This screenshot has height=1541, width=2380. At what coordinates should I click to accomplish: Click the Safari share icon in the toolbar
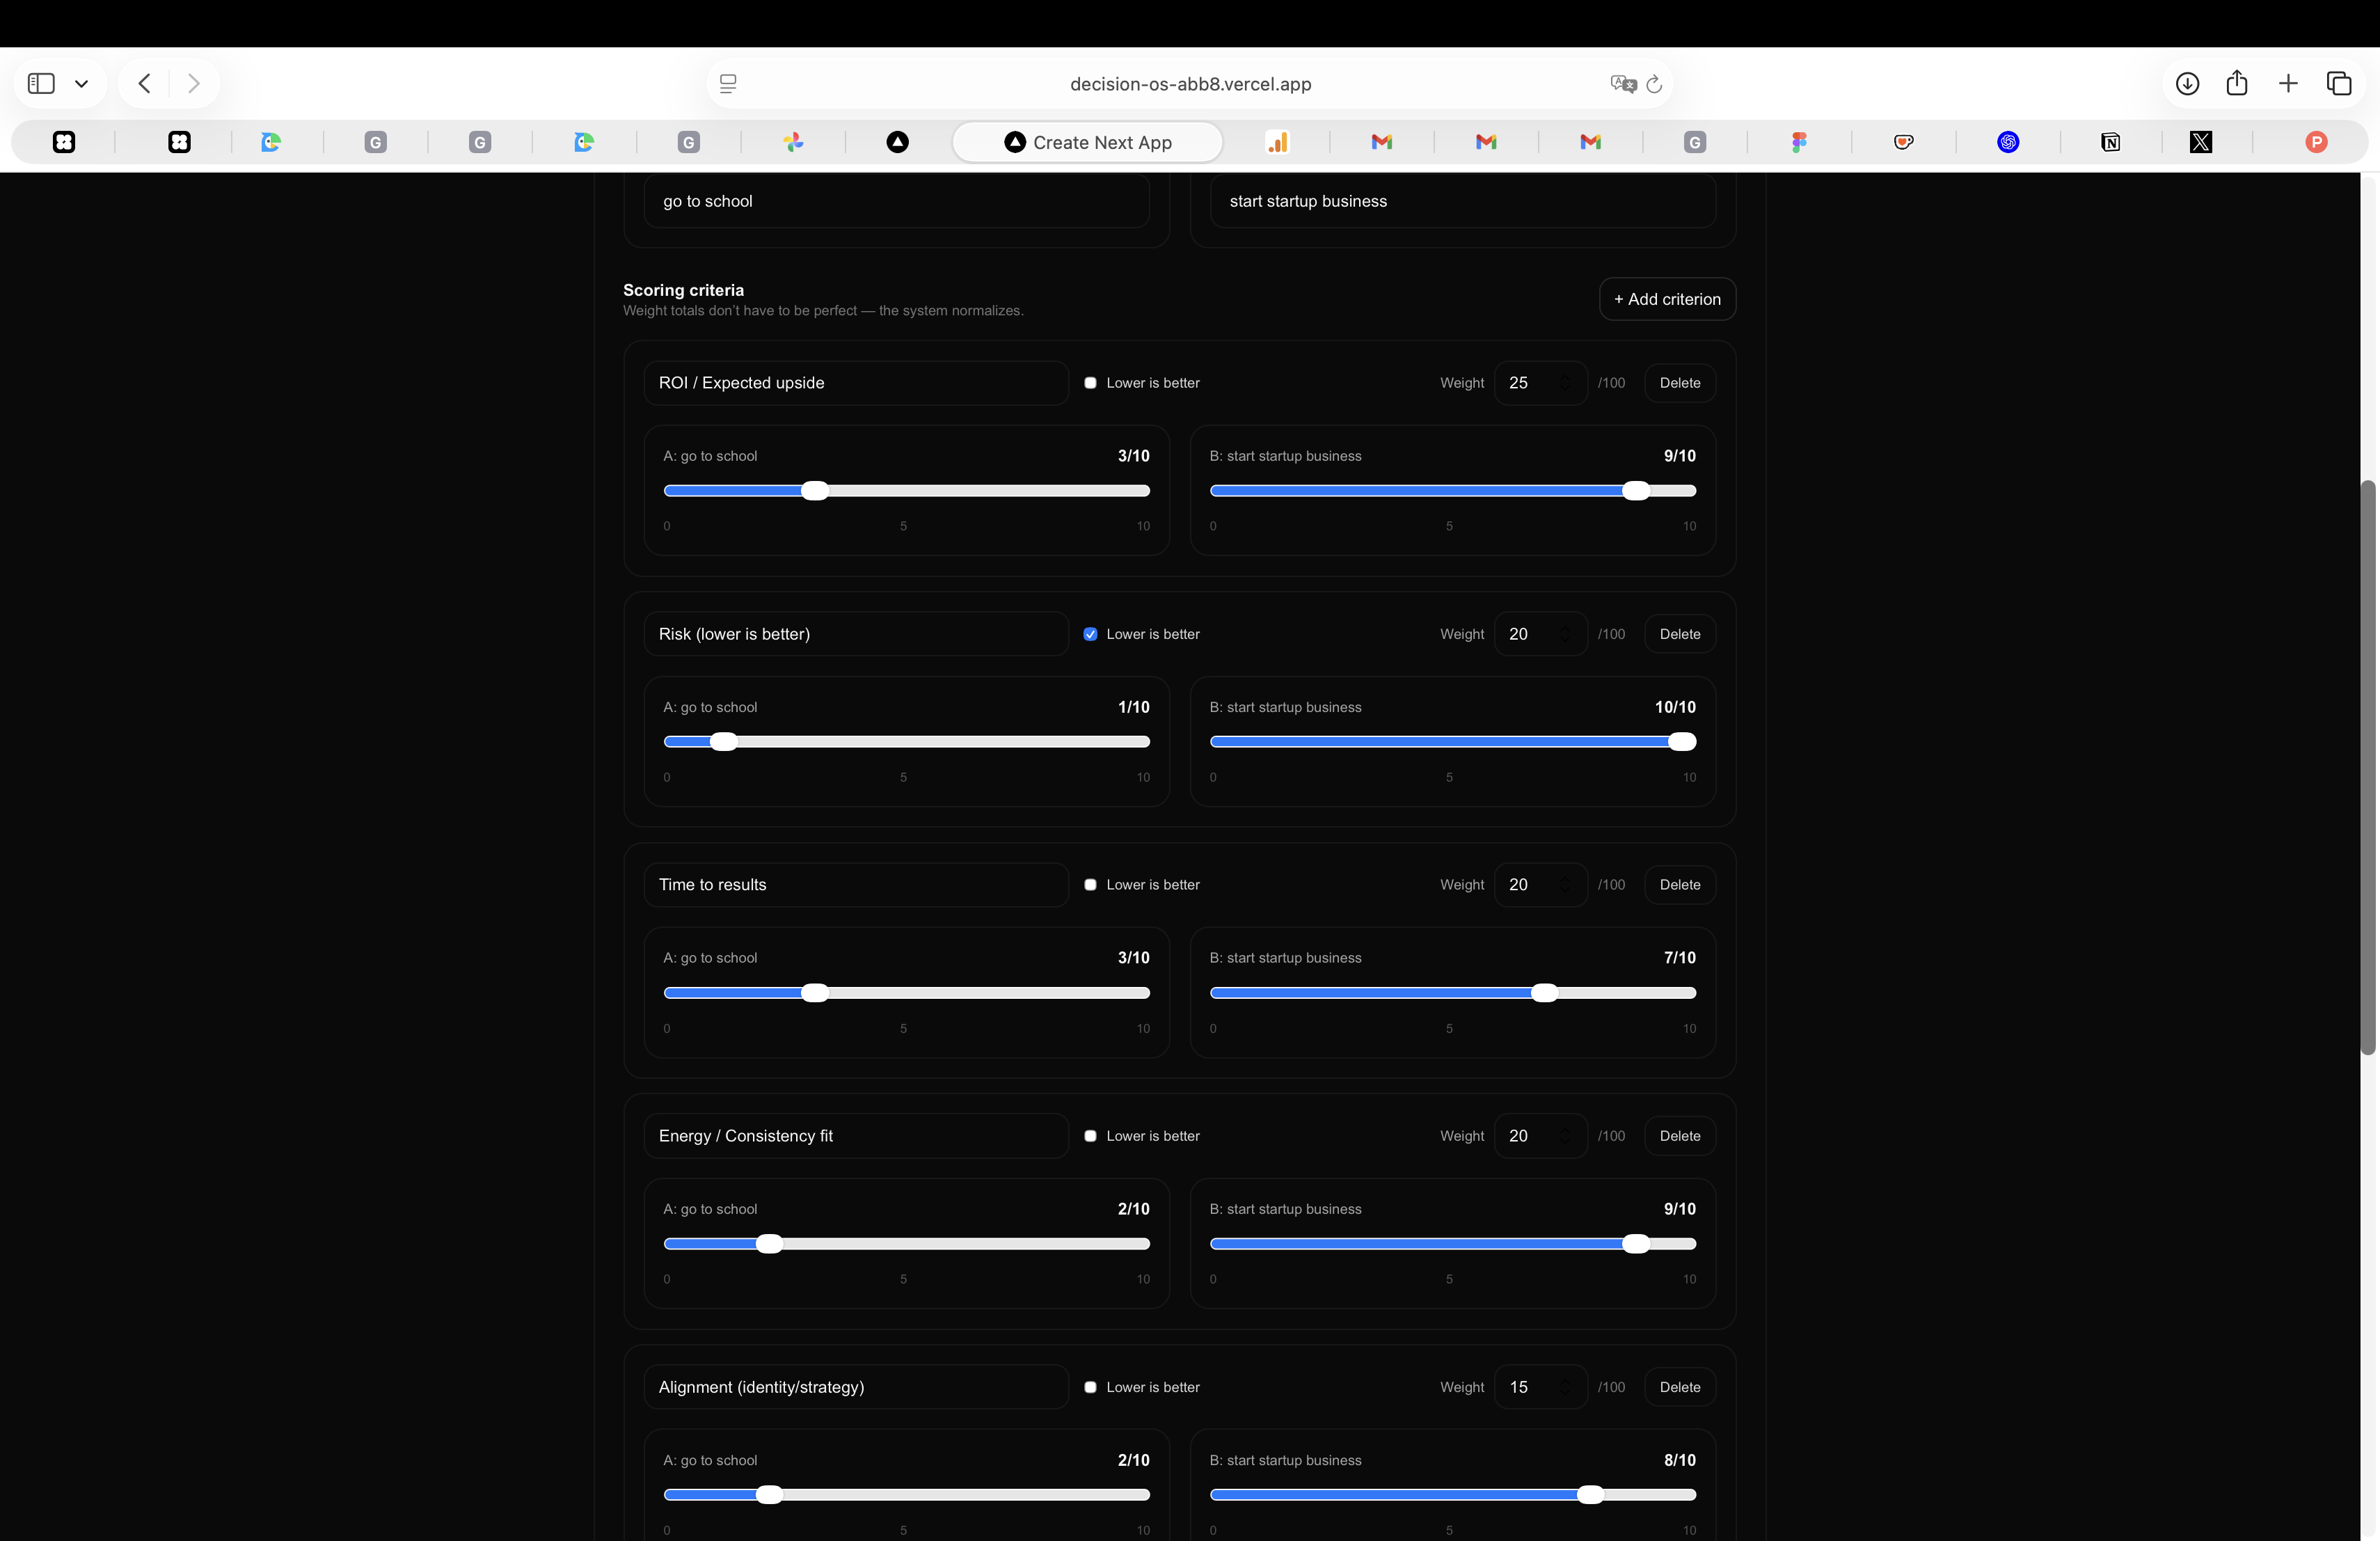coord(2237,83)
